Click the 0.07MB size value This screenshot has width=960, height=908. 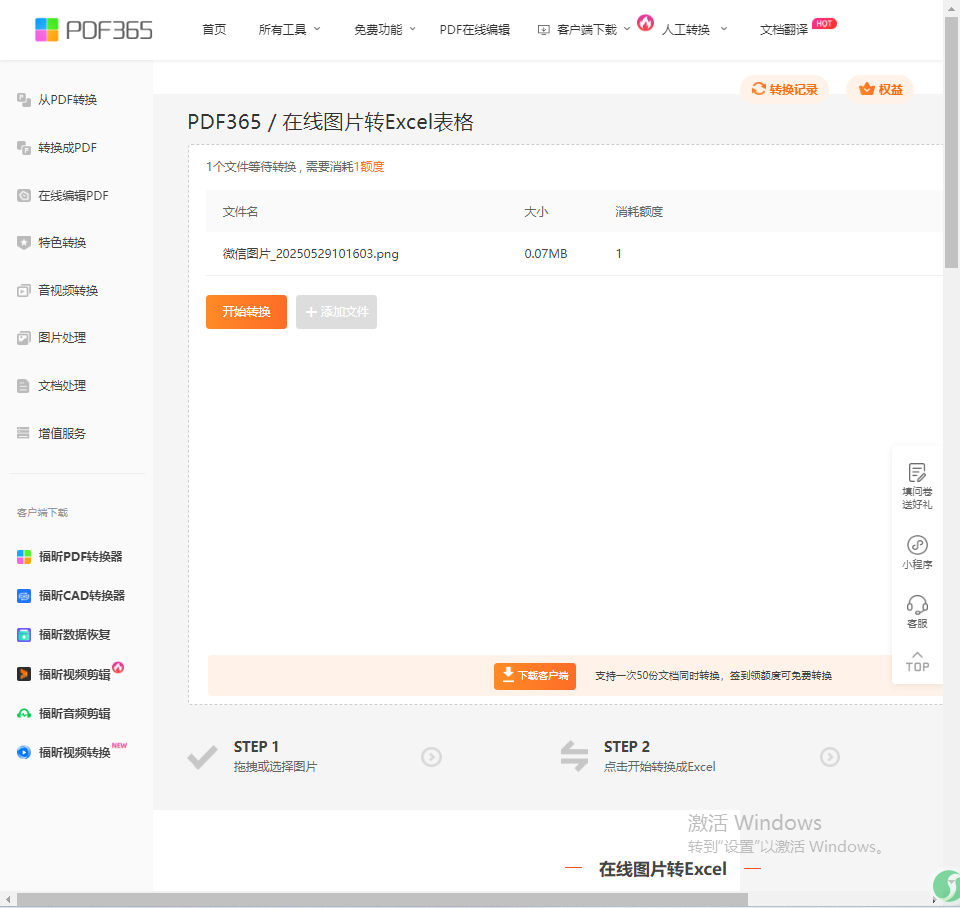(x=546, y=253)
